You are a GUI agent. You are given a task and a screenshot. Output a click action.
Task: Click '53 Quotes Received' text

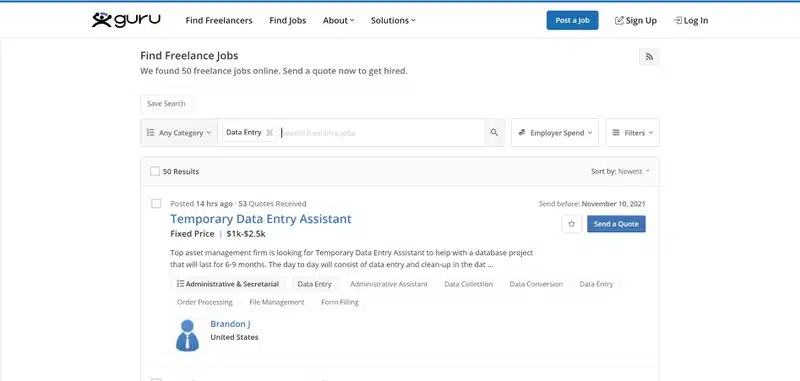(x=272, y=204)
